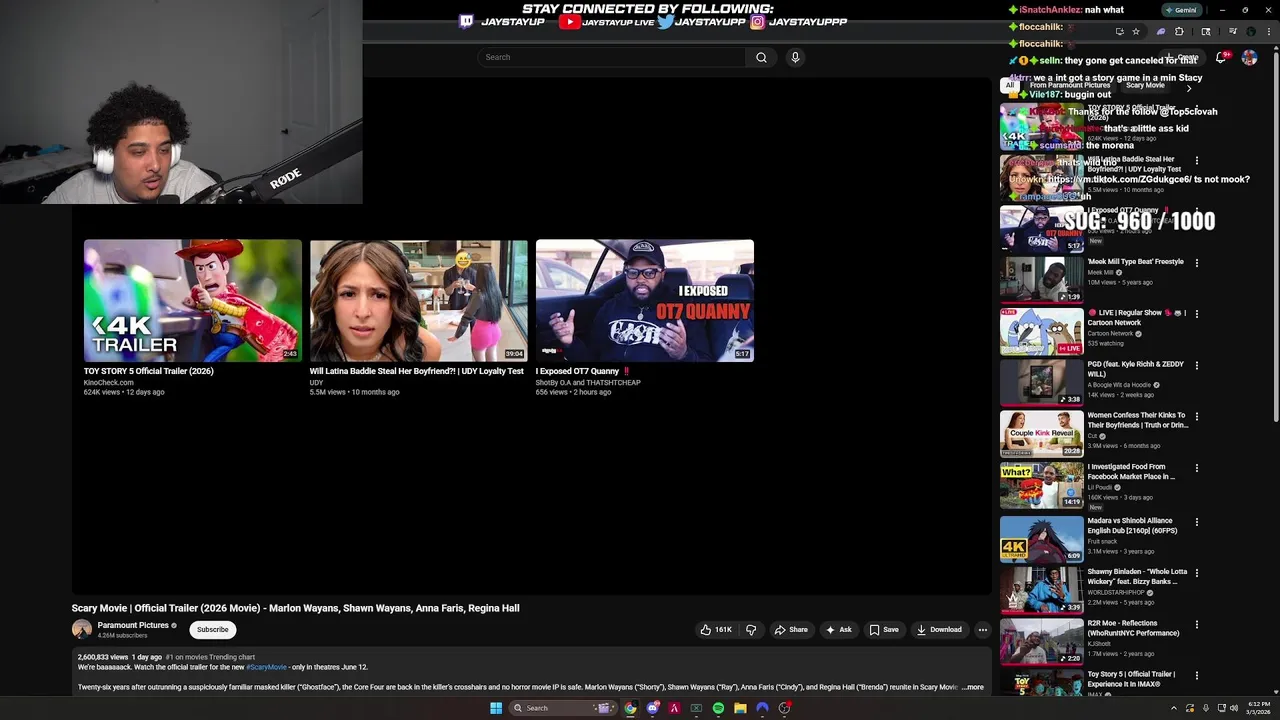Open options for Facebook Market Place food video
The width and height of the screenshot is (1280, 720).
tap(1197, 468)
